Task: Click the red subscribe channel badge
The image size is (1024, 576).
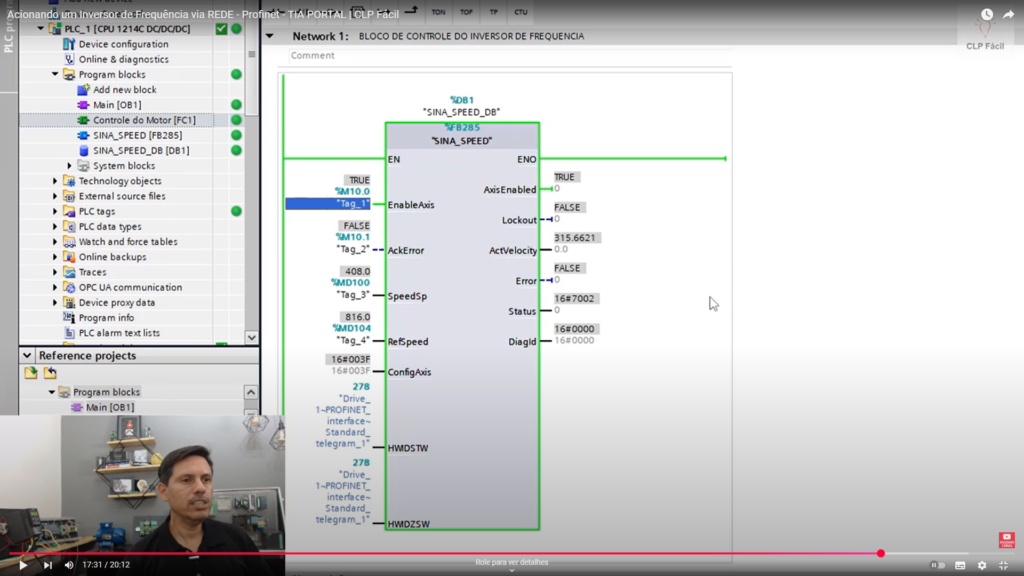Action: click(x=1006, y=540)
